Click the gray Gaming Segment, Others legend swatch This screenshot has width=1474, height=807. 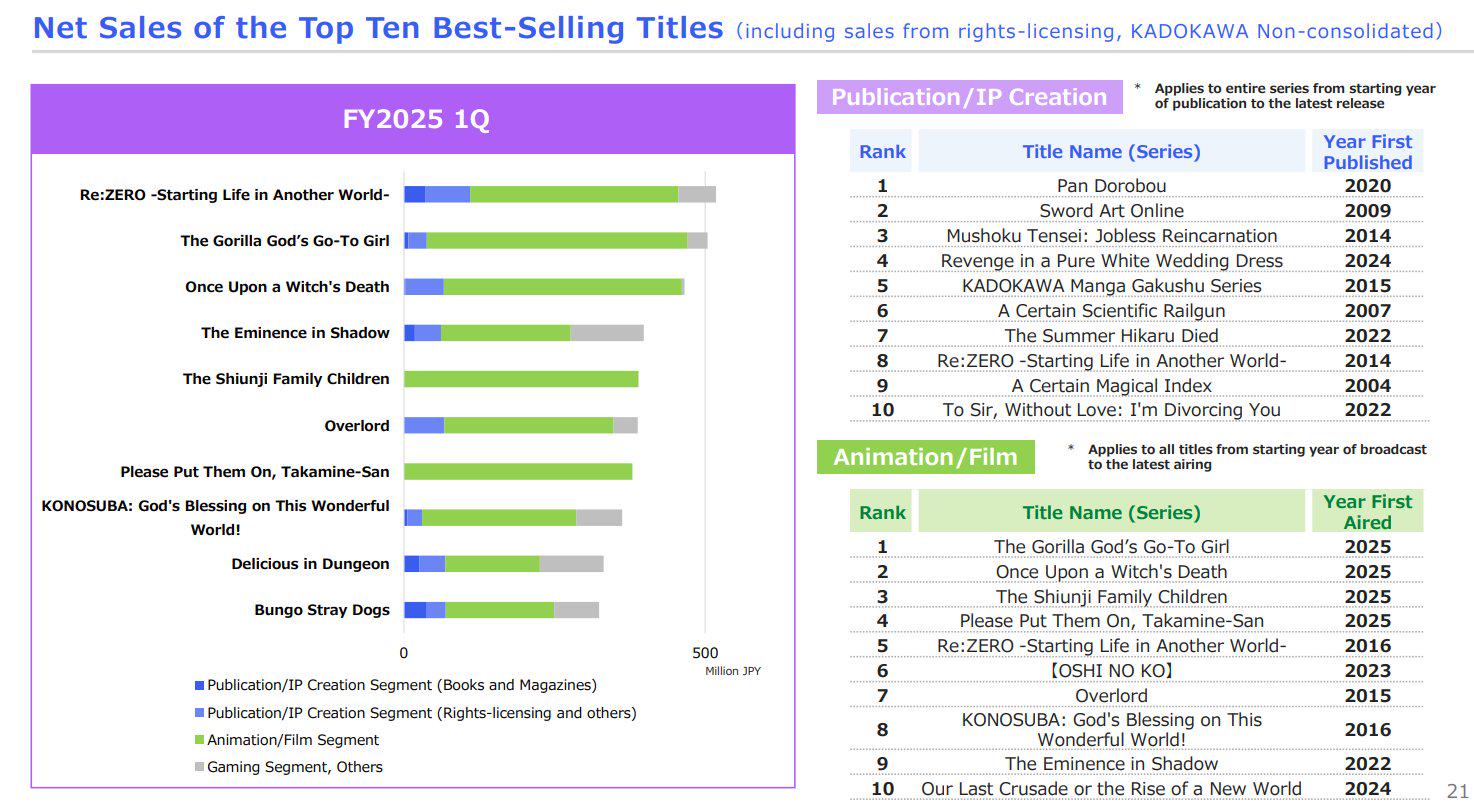pos(199,767)
